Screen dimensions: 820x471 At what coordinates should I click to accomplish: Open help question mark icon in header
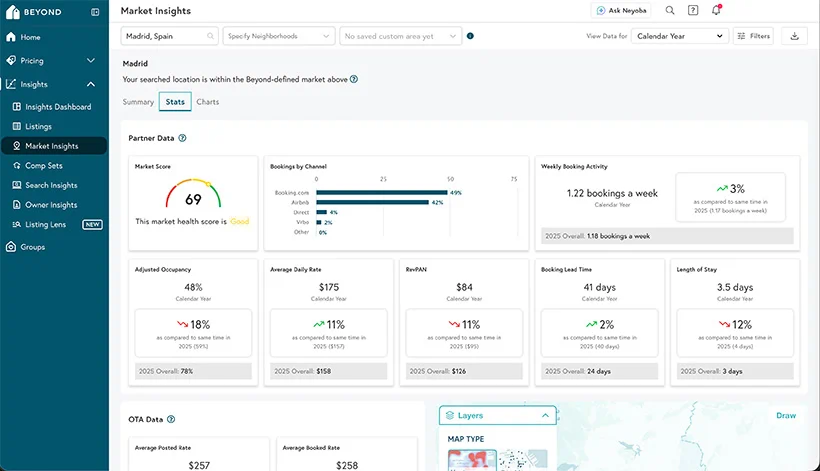(693, 10)
